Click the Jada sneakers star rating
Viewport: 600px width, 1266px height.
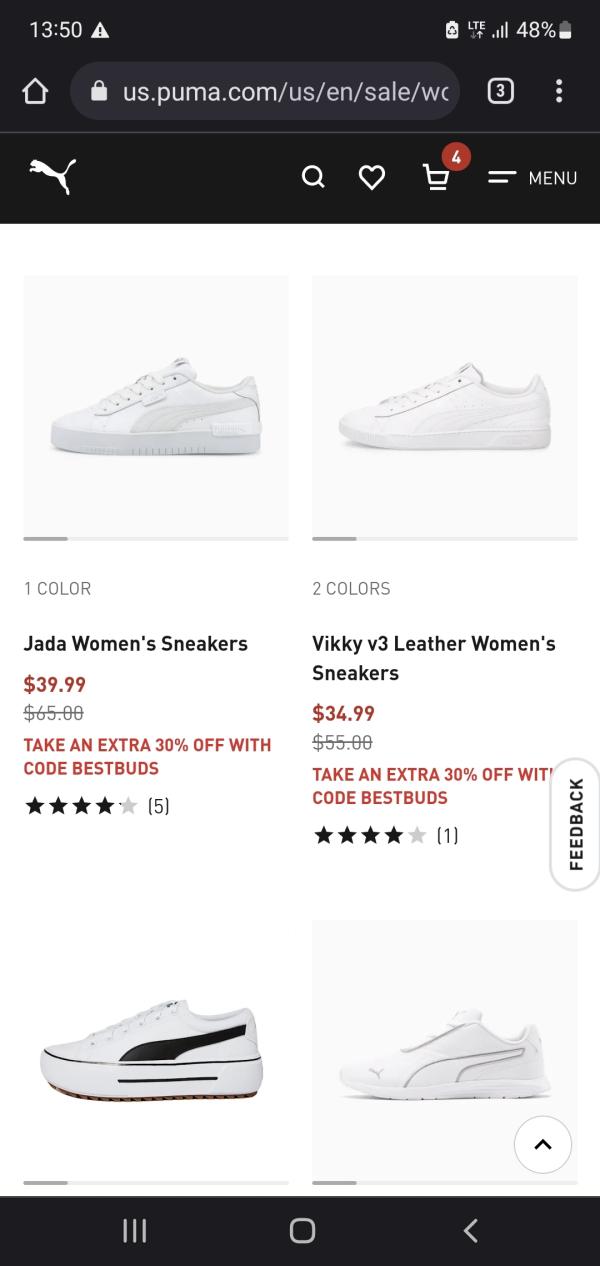point(96,806)
